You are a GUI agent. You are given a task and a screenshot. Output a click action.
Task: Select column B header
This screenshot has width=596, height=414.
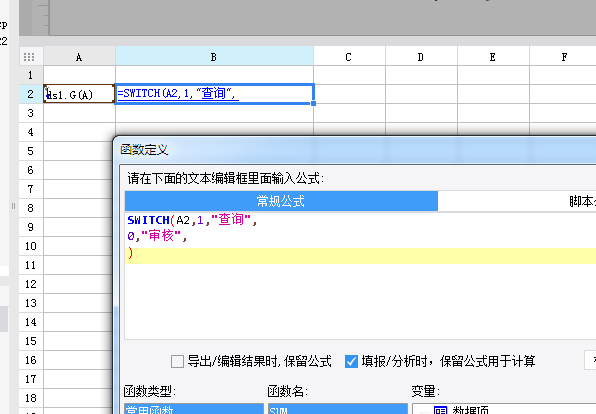(x=214, y=57)
